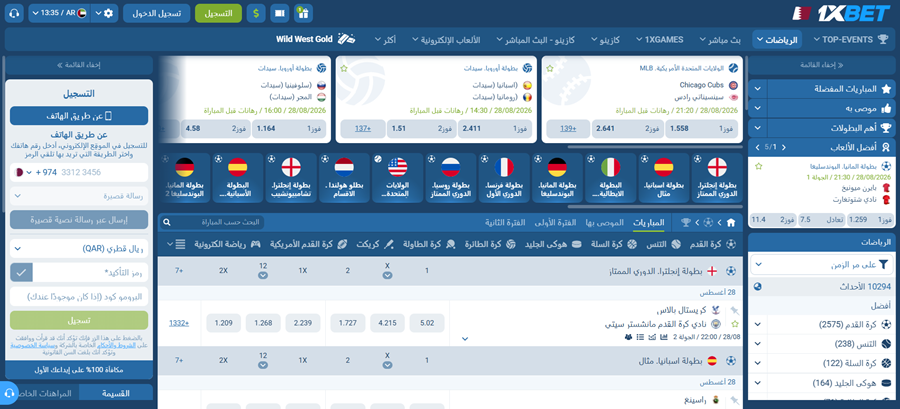Open live chat bubble at bottom left
The image size is (900, 409).
(9, 394)
